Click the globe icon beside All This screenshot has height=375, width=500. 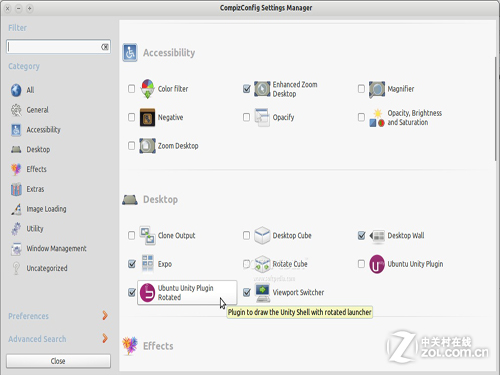coord(16,90)
